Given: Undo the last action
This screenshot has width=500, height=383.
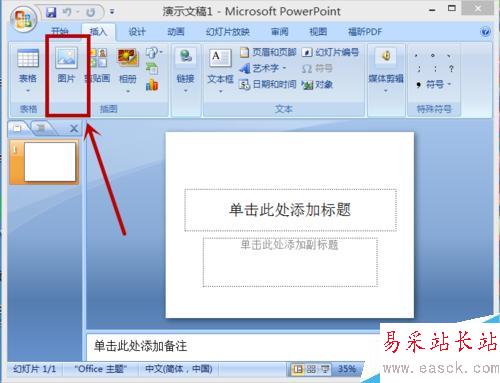Looking at the screenshot, I should (x=67, y=12).
